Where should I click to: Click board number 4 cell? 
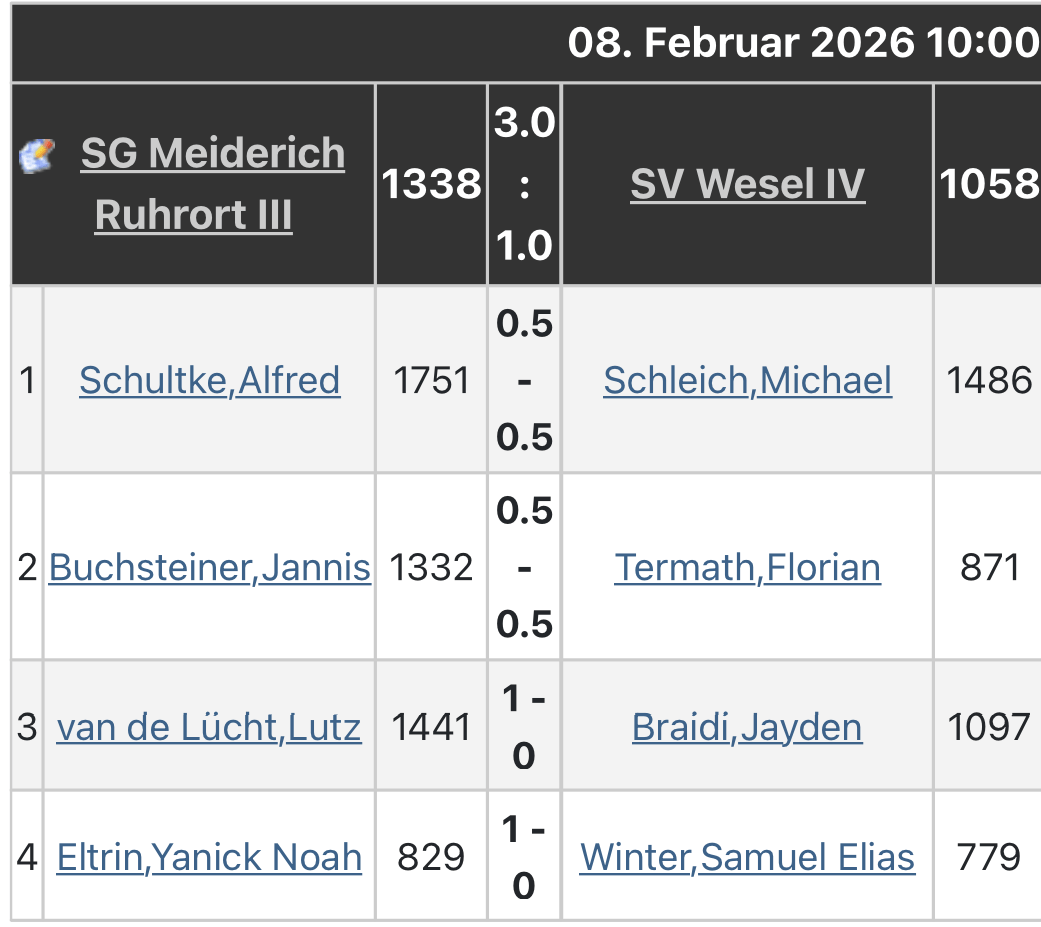27,857
